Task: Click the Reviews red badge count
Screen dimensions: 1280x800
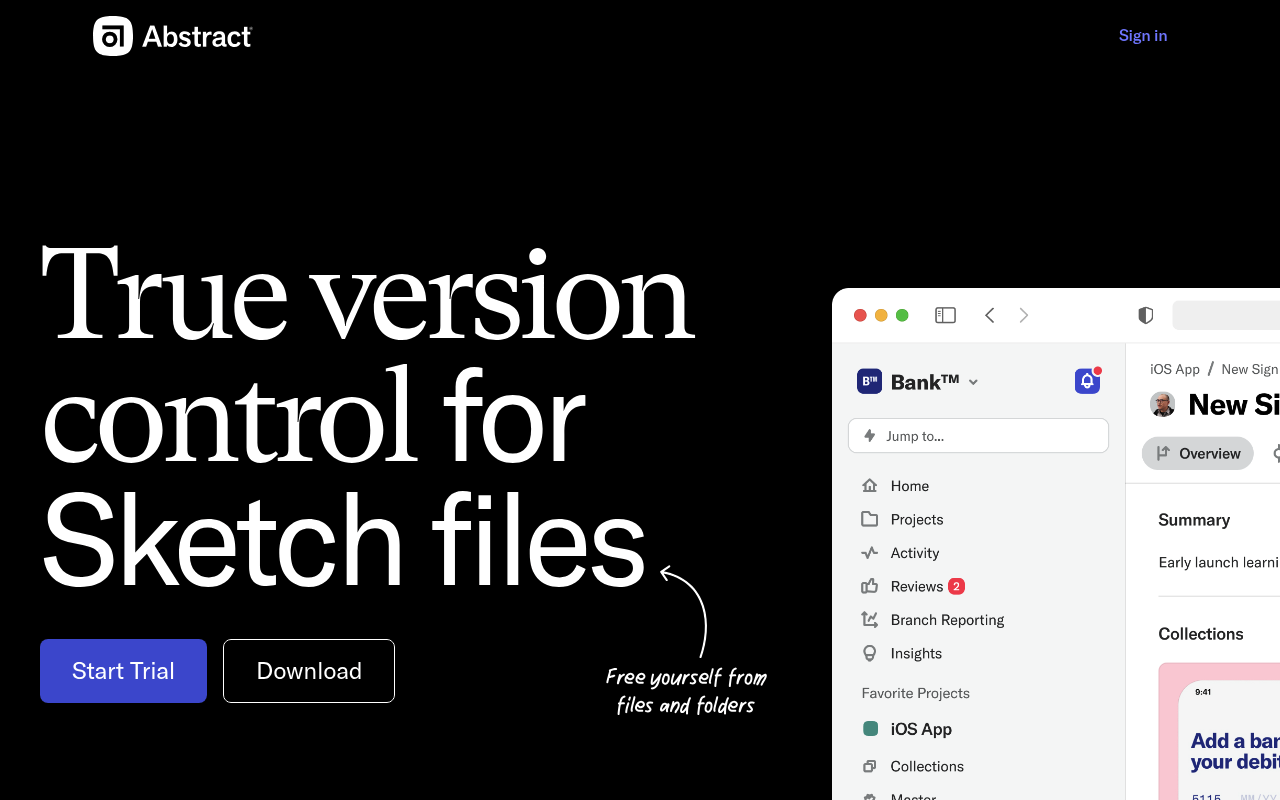Action: click(956, 586)
